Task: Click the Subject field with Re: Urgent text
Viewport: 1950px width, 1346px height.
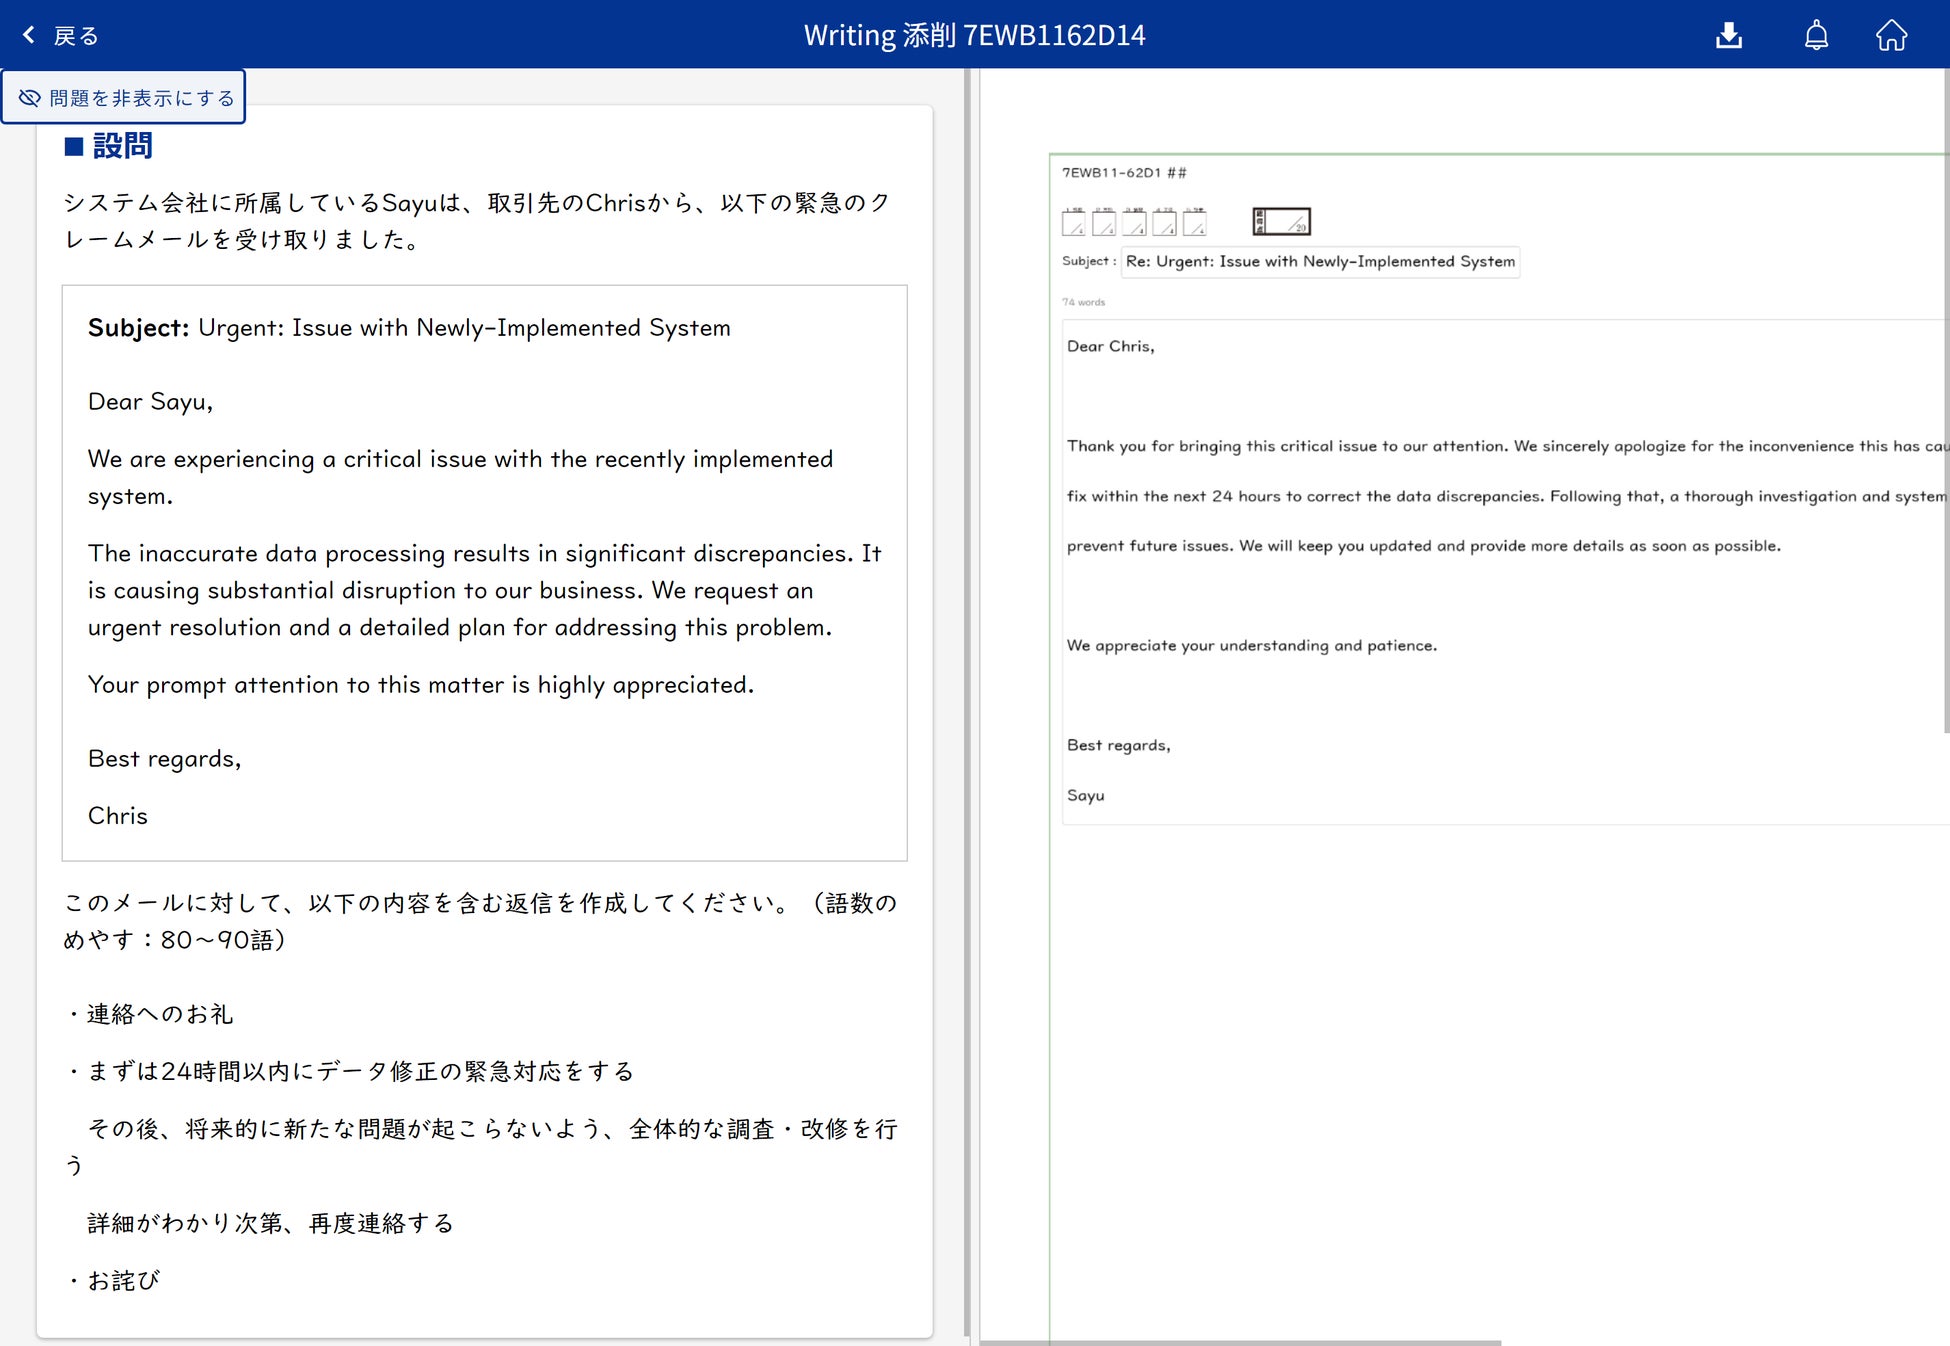Action: tap(1319, 262)
